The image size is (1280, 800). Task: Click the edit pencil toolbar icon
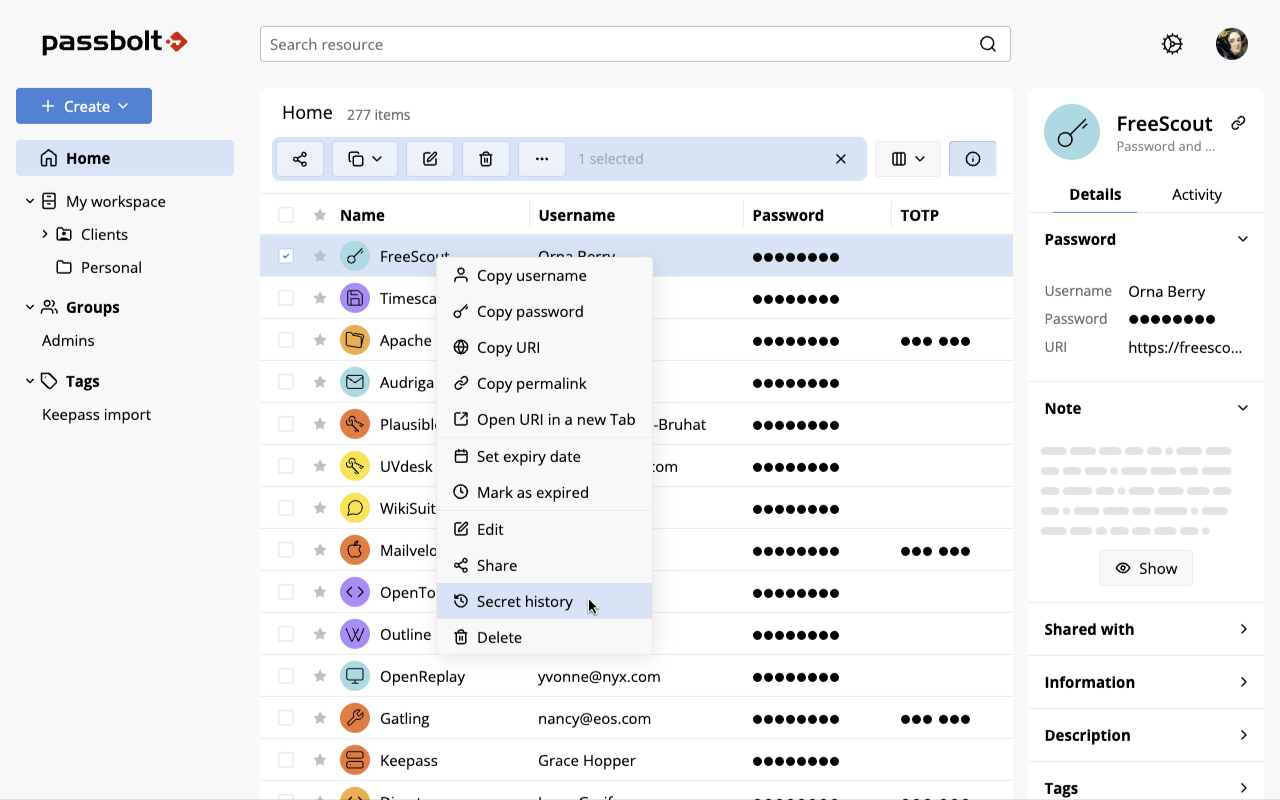pos(430,159)
